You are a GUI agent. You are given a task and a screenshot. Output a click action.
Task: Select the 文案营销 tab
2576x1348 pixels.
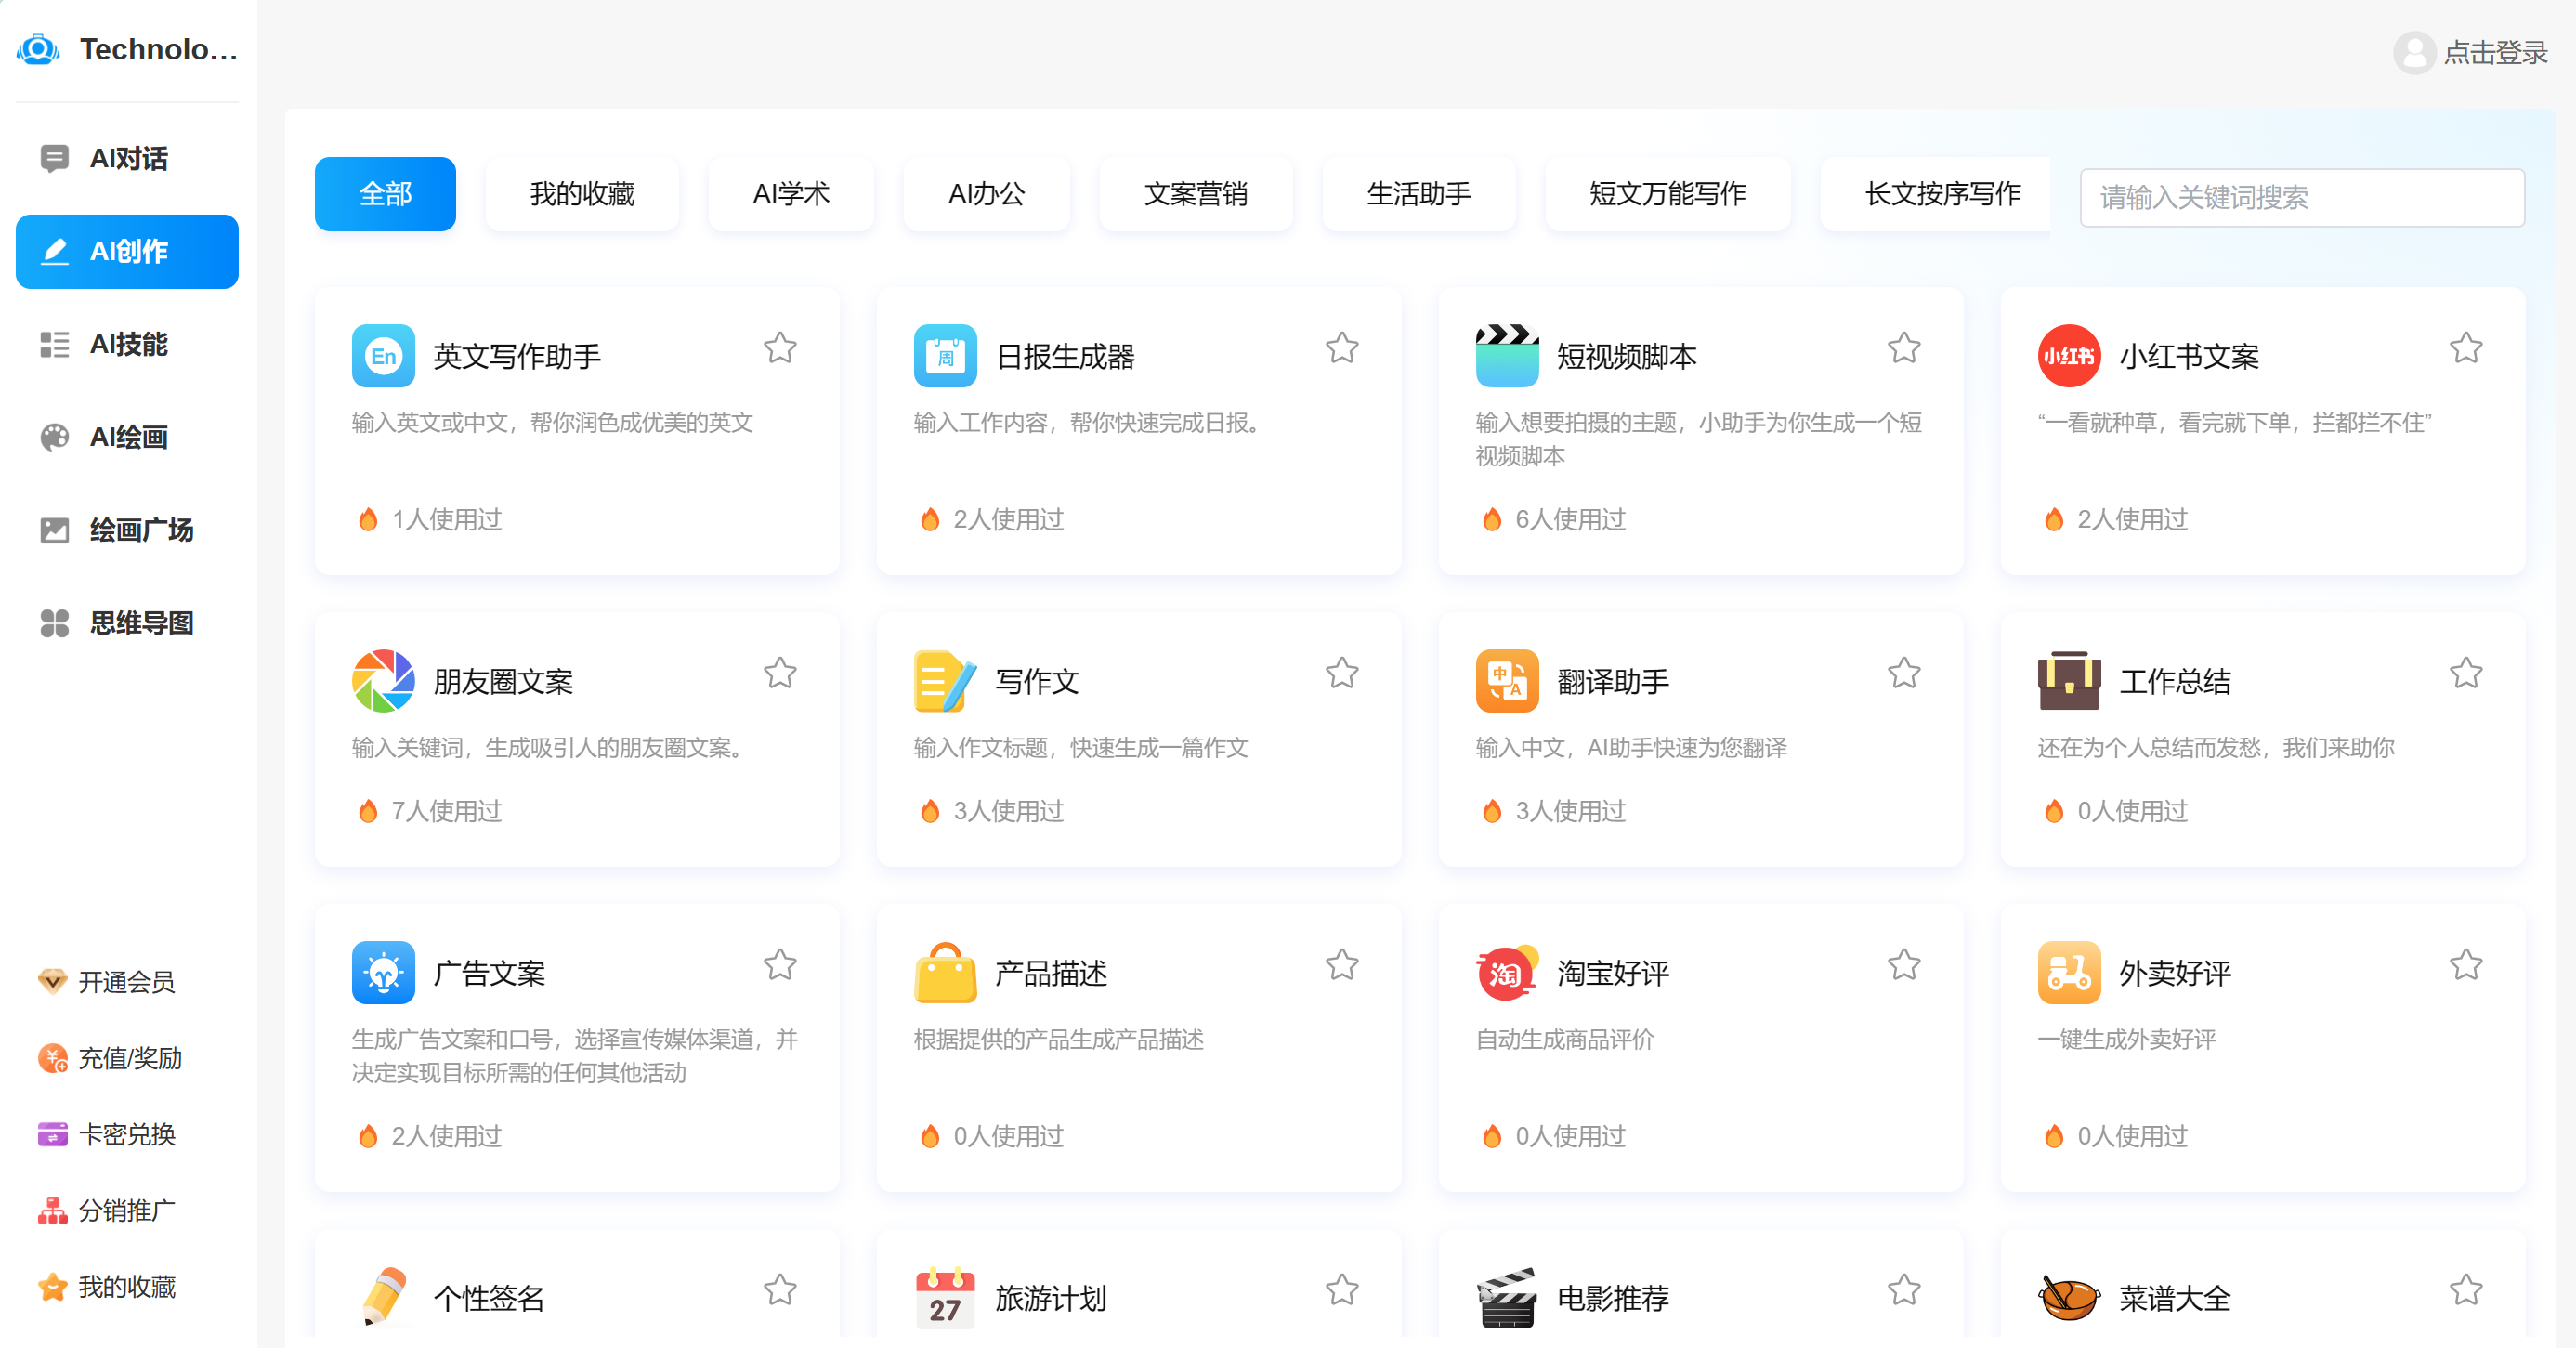[x=1196, y=194]
